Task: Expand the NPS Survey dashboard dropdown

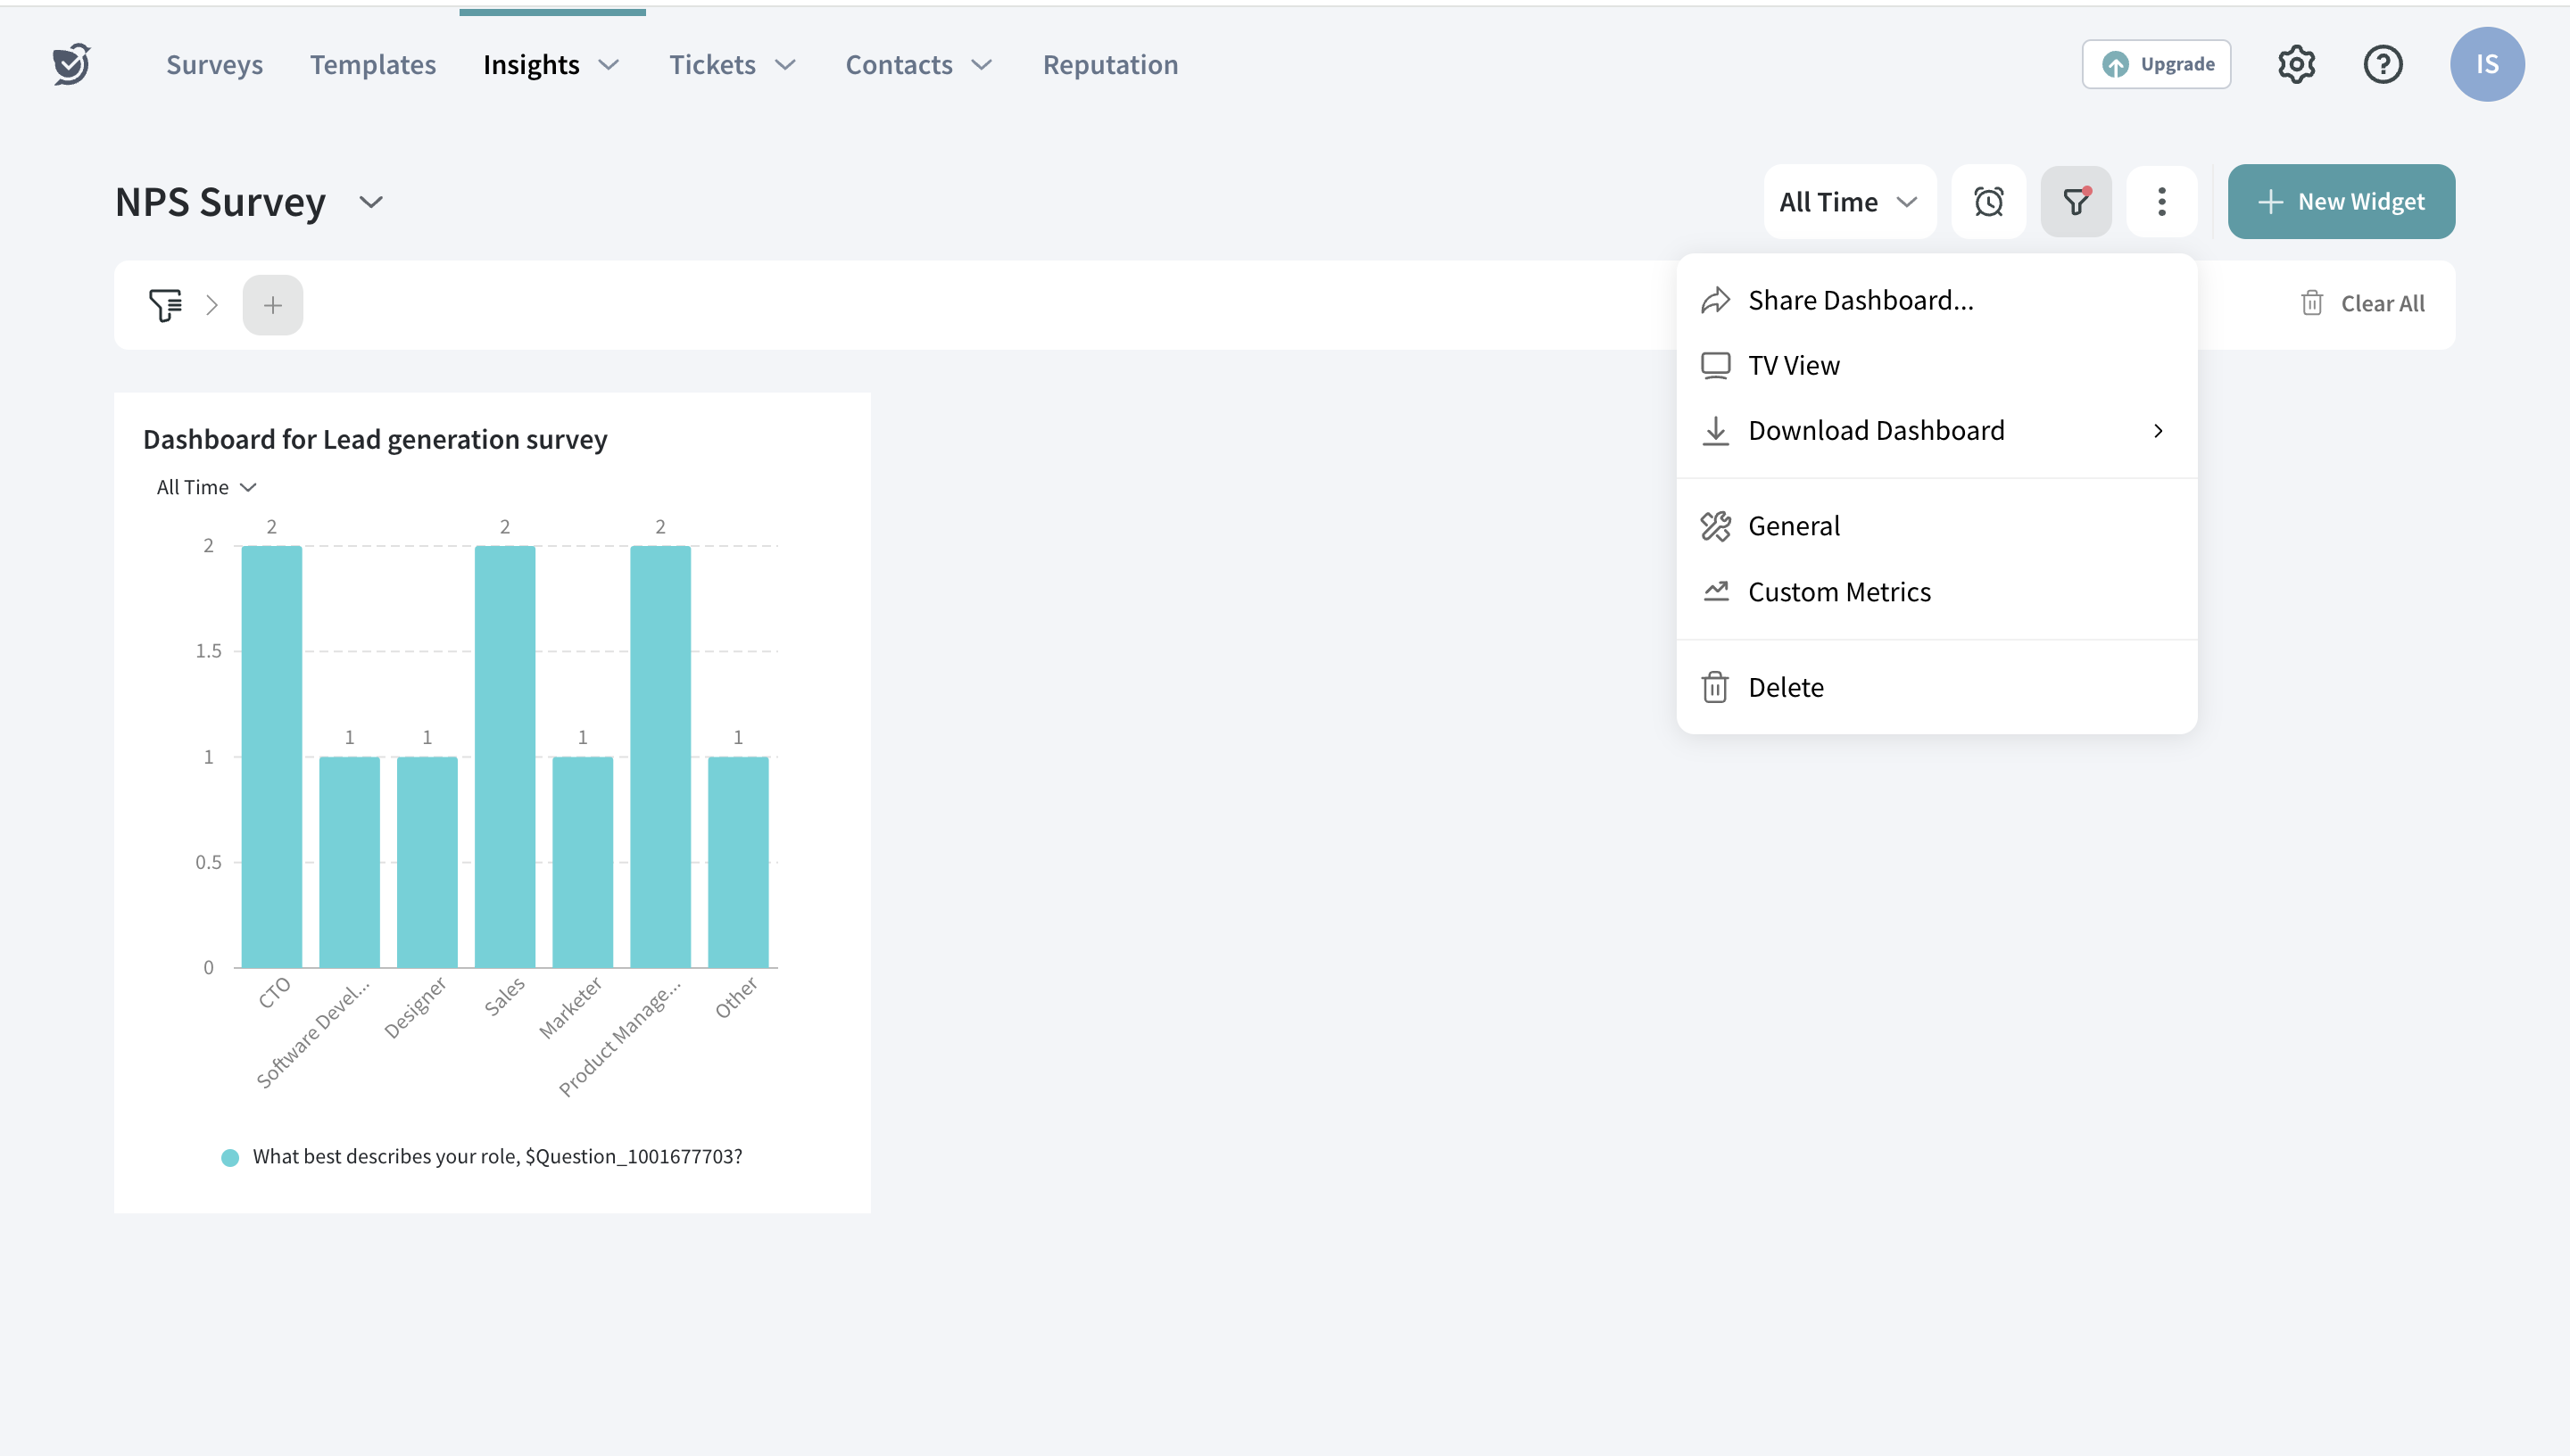Action: 371,203
